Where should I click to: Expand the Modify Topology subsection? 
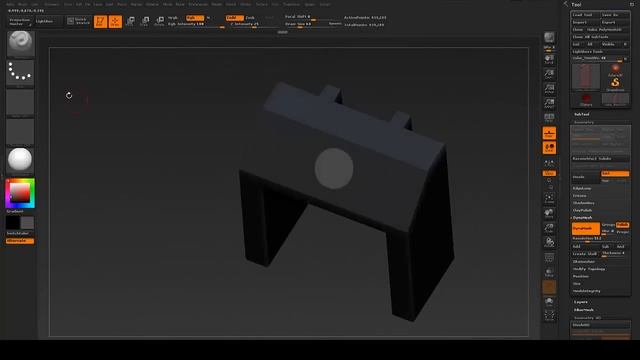tap(589, 269)
